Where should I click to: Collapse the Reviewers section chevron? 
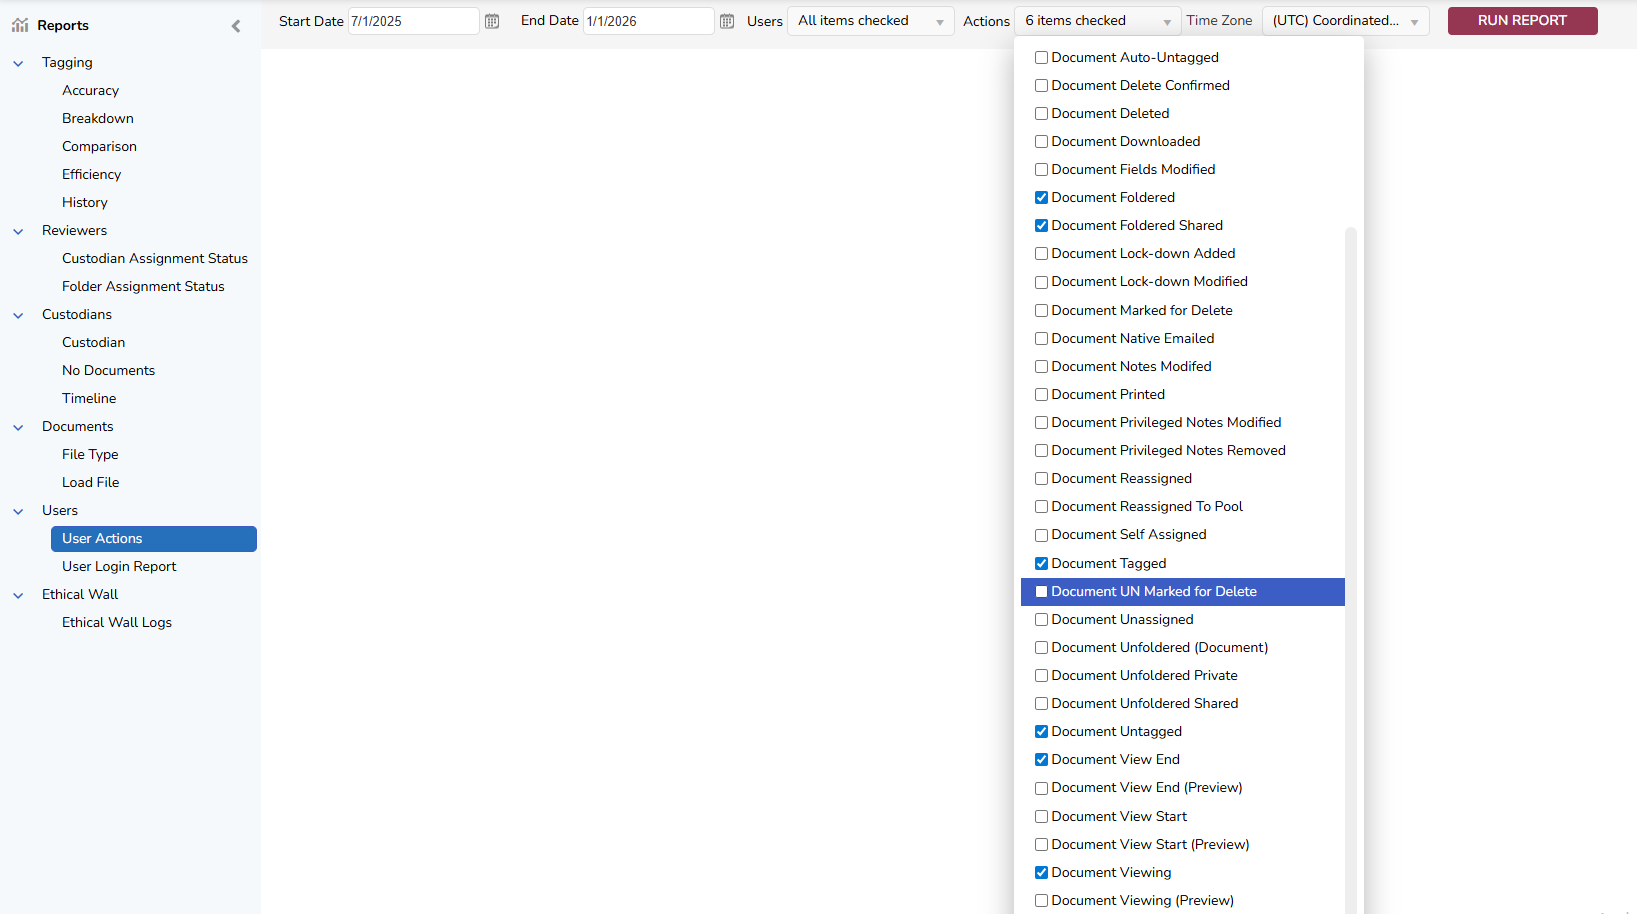[x=18, y=231]
